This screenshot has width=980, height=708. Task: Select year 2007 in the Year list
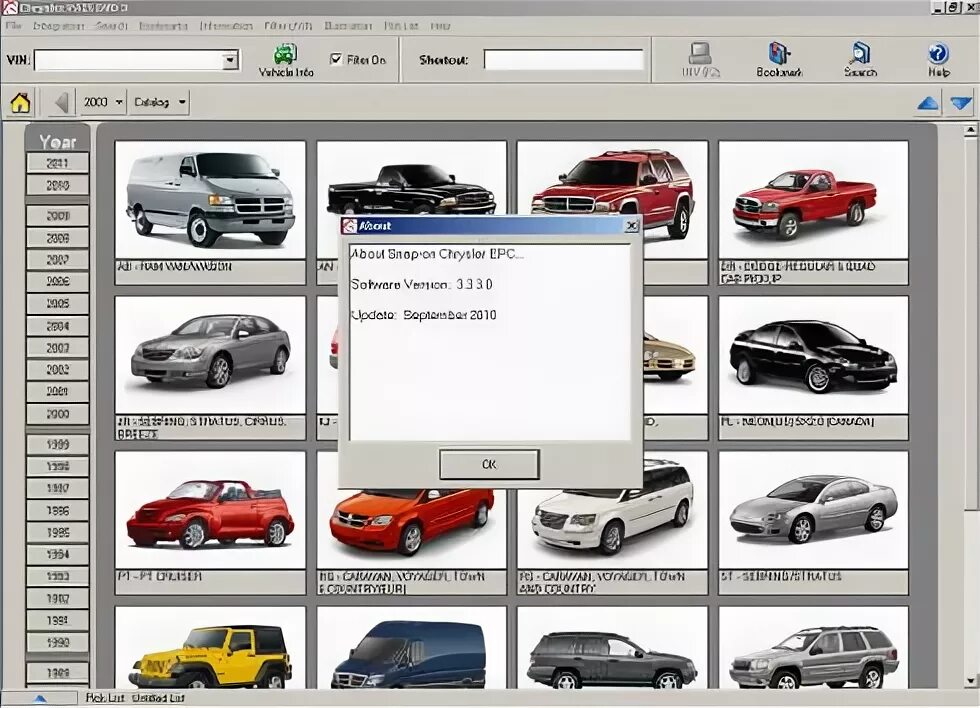(x=58, y=260)
